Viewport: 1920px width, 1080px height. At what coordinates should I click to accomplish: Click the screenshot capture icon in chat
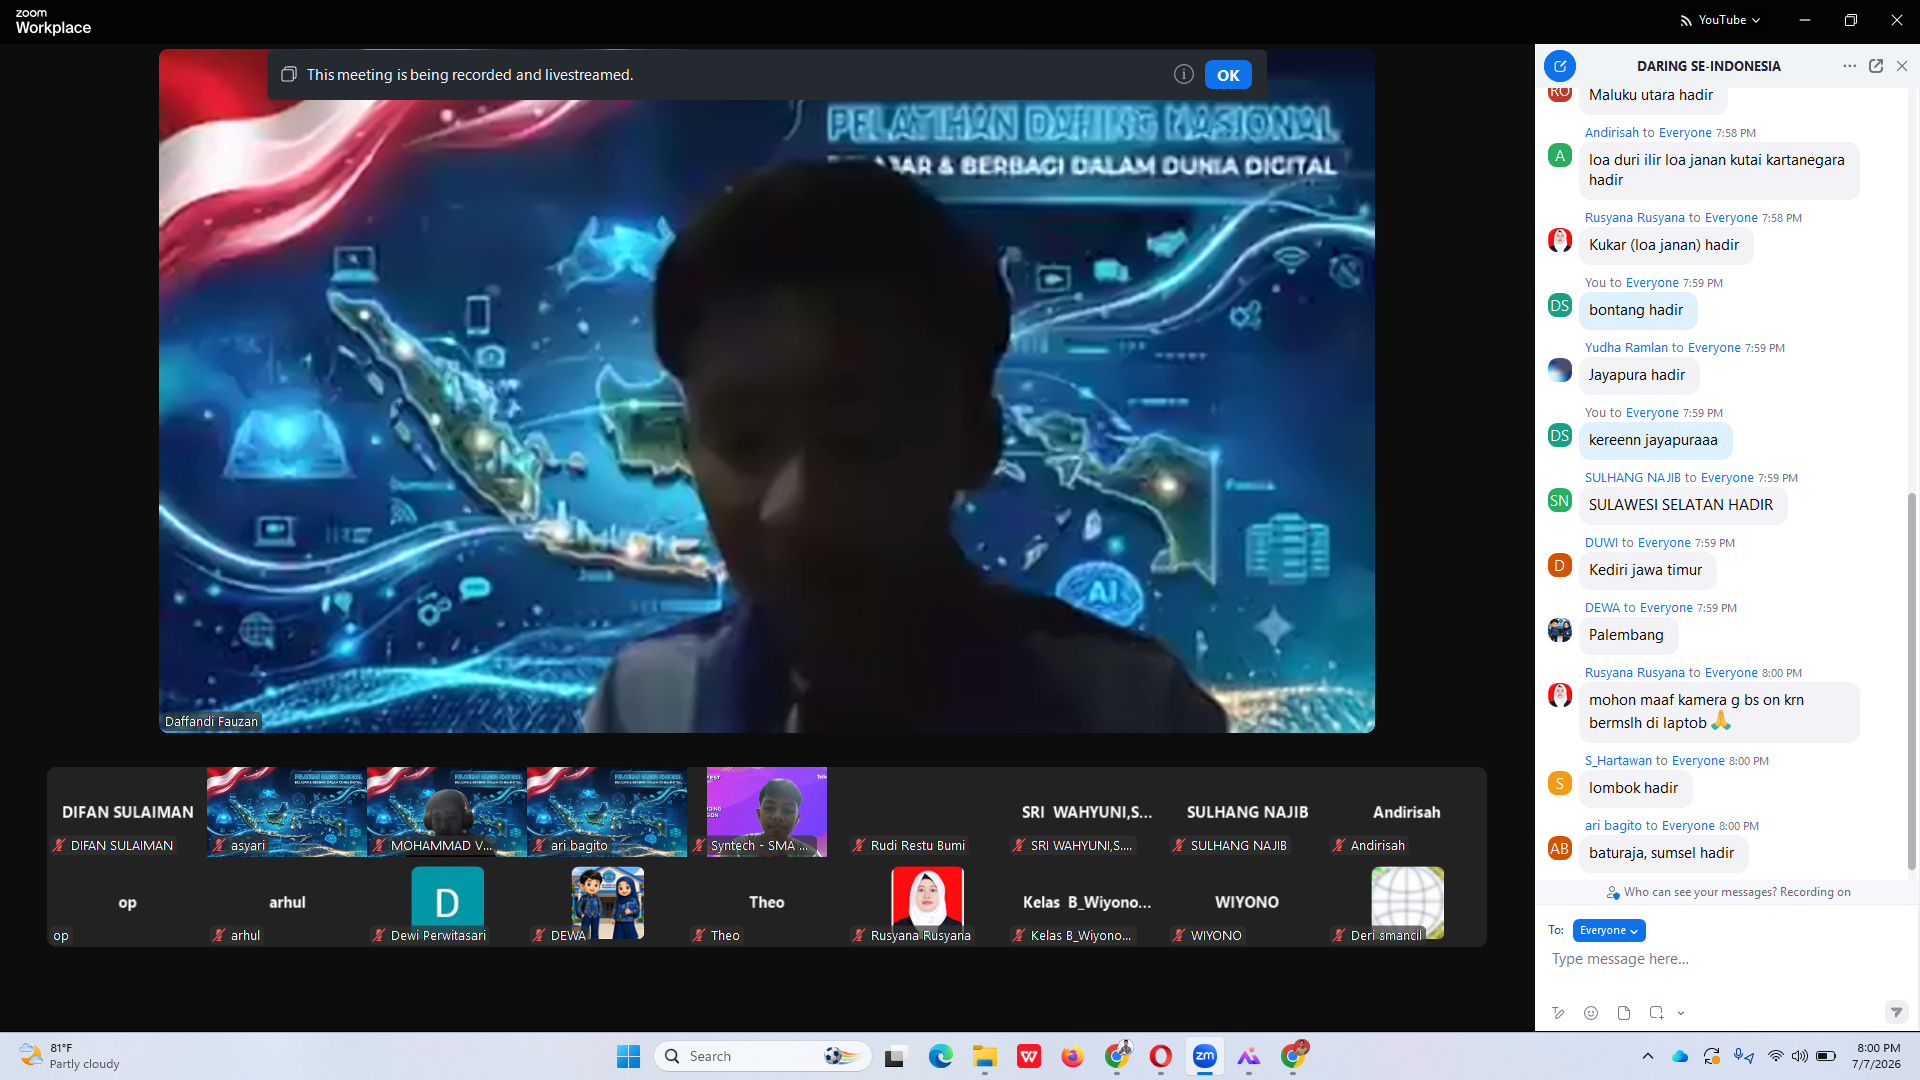tap(1656, 1013)
